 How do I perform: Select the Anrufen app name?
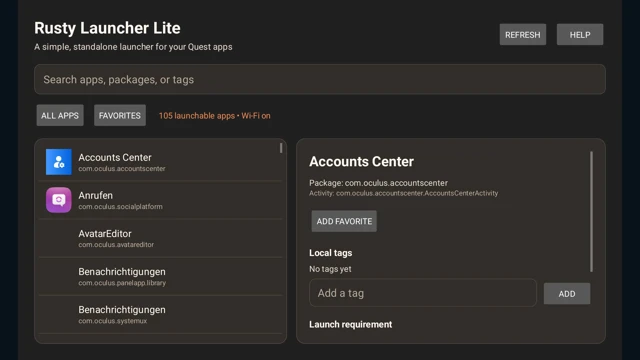pos(96,196)
